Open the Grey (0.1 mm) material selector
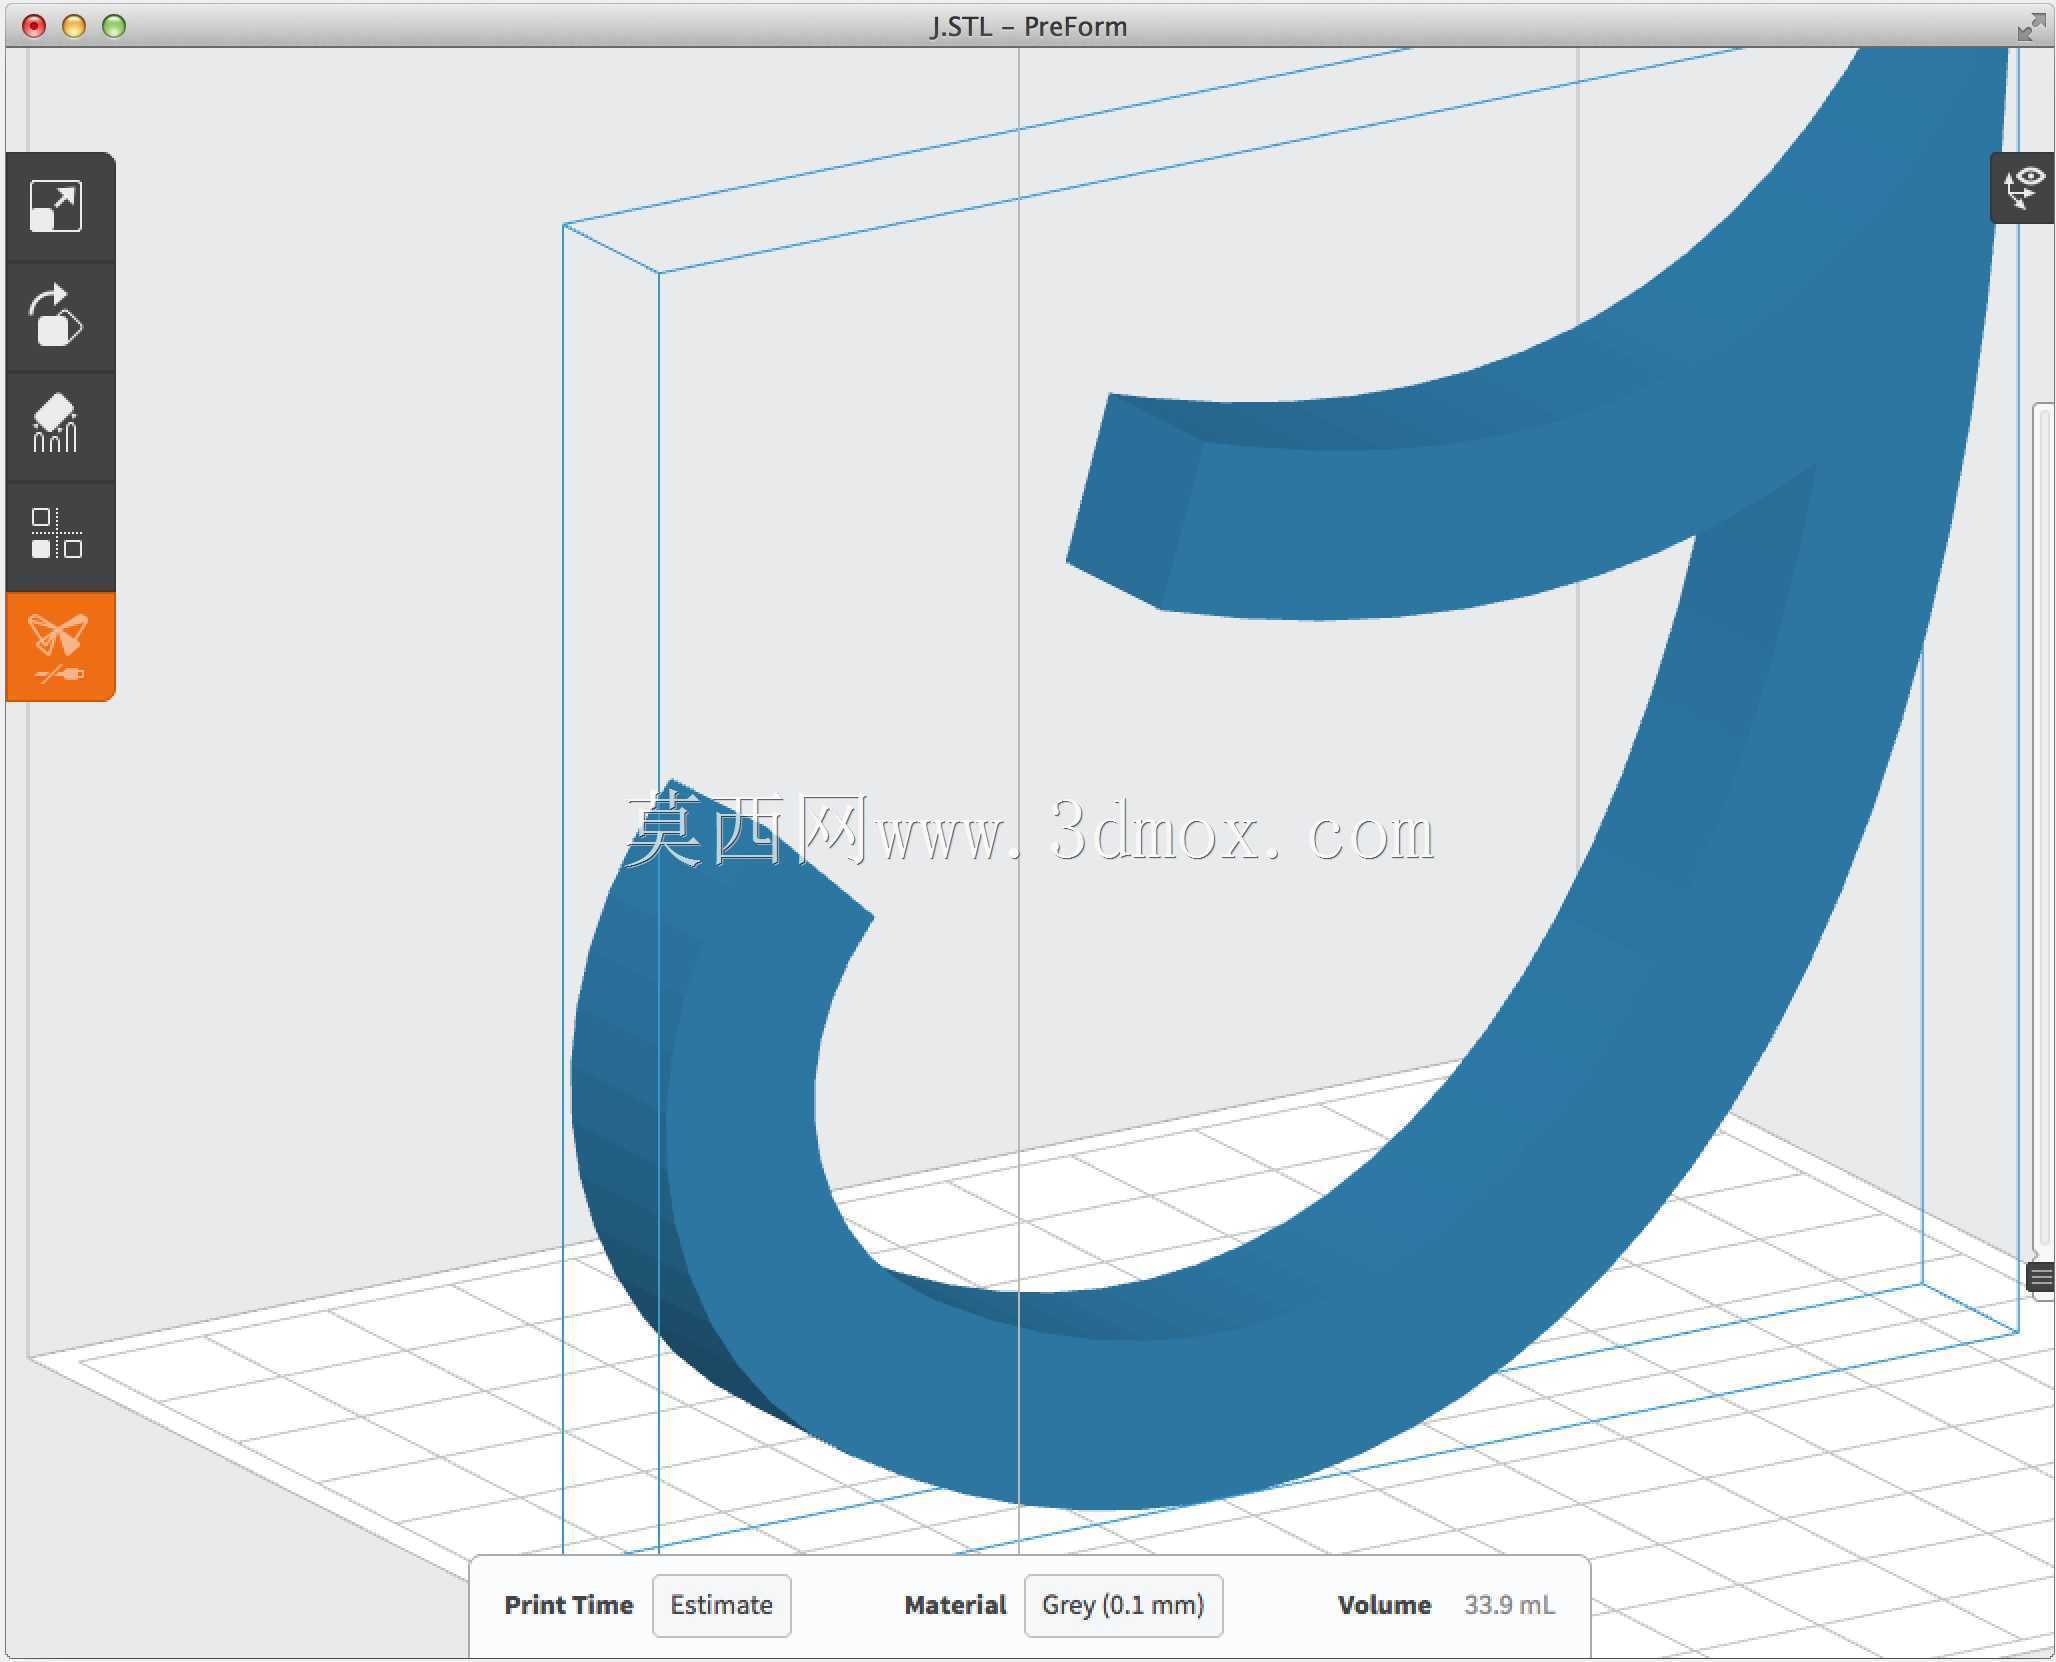Screen dimensions: 2056x1662 pos(1123,1605)
